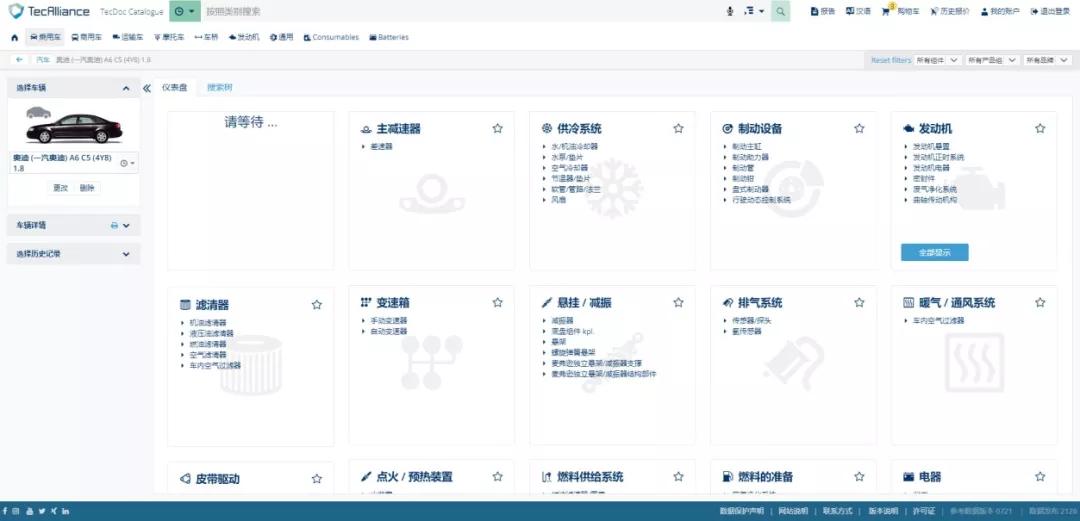Click the YouTube icon in the footer

coord(29,511)
